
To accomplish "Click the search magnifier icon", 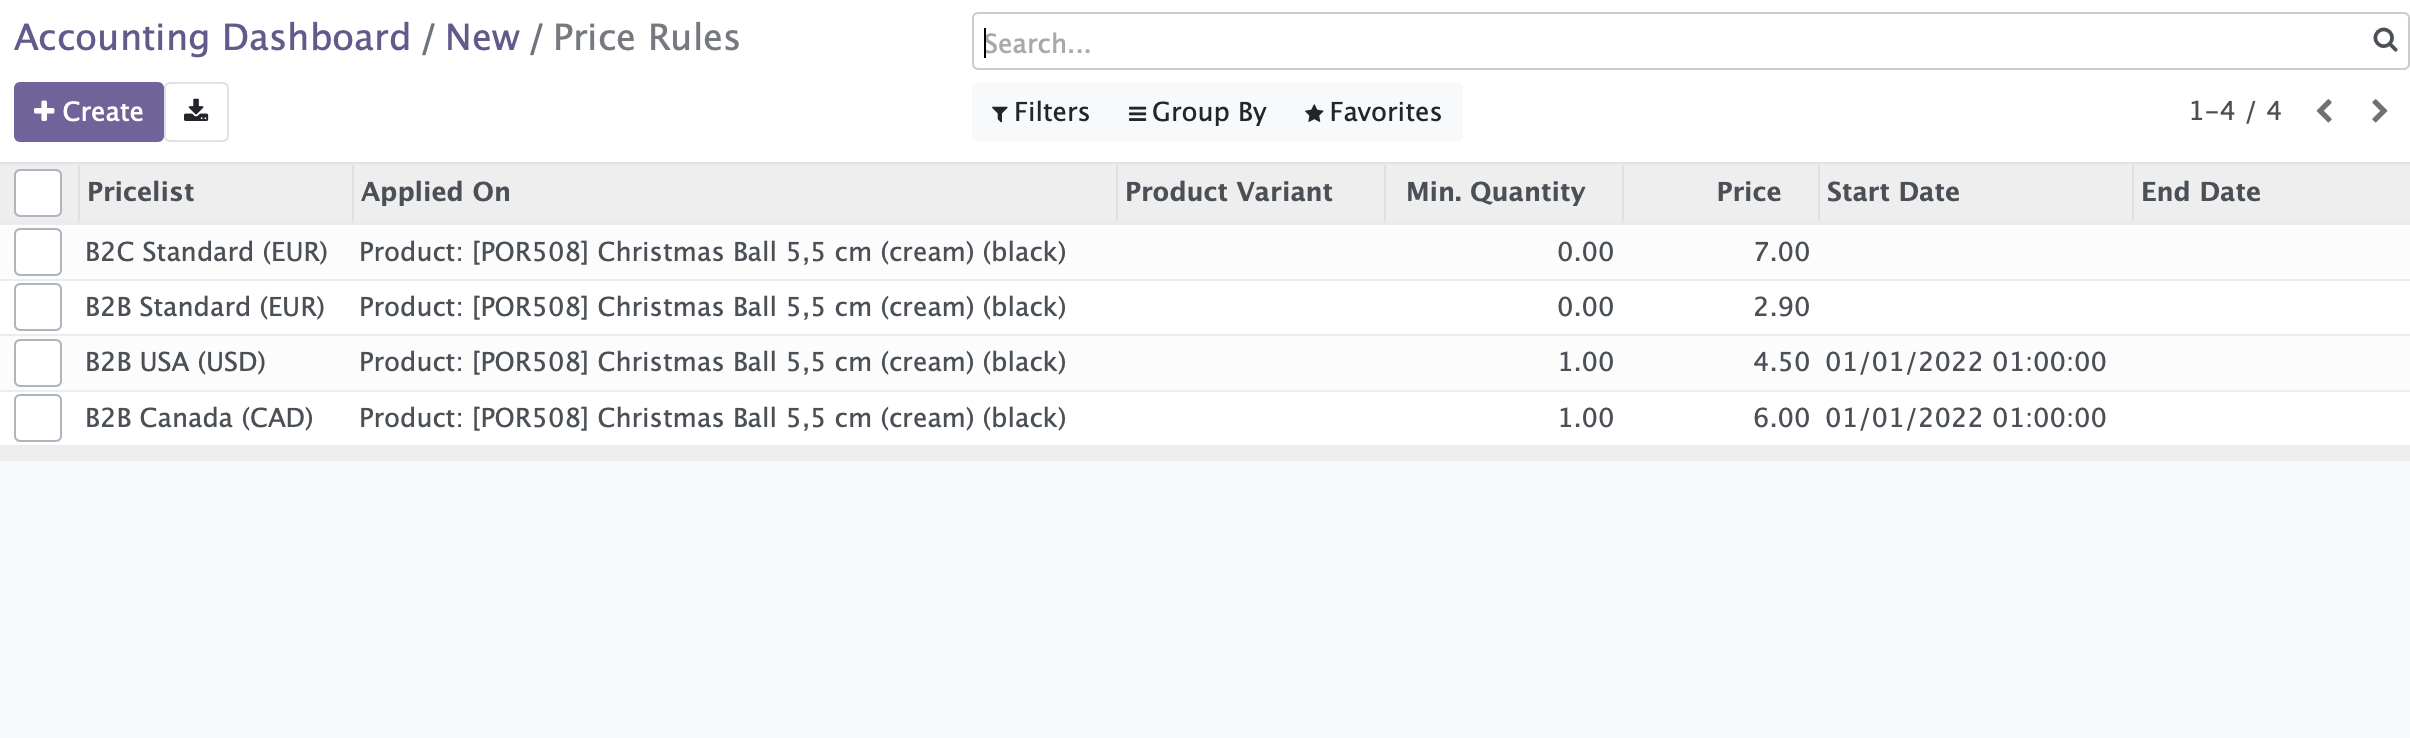I will click(2385, 41).
